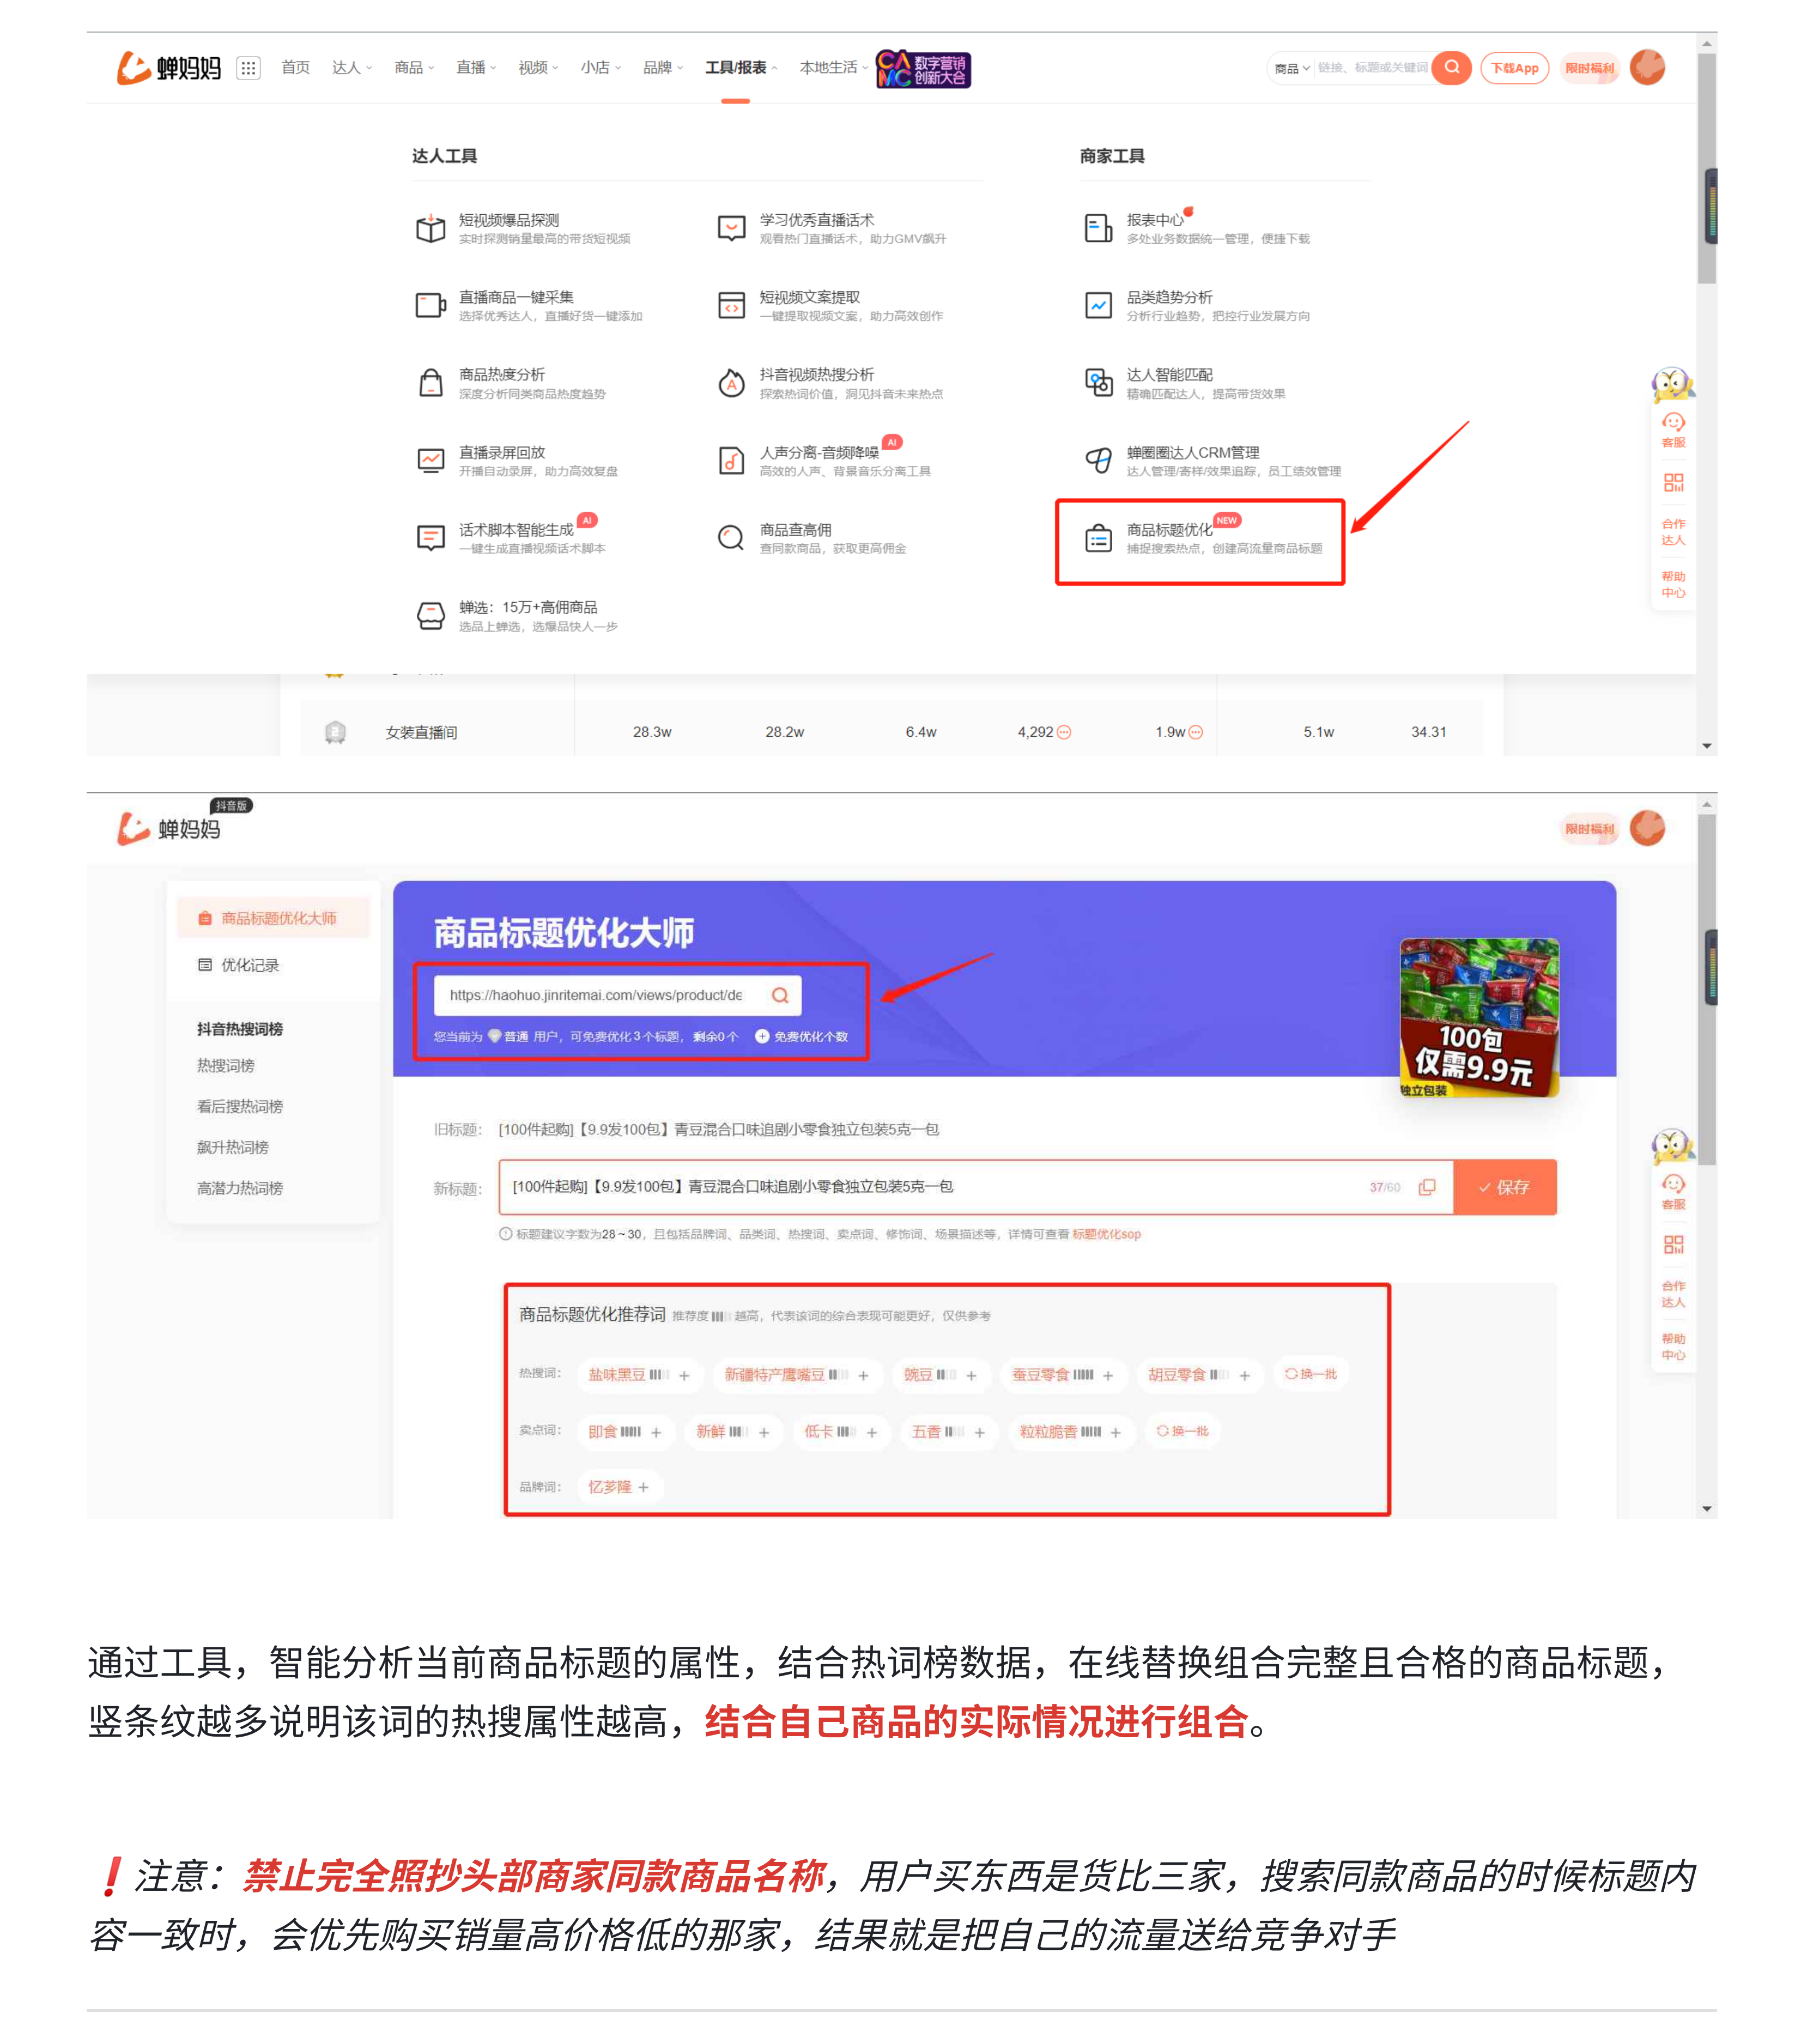Image resolution: width=1801 pixels, height=2044 pixels.
Task: Click 免费优化个数 link
Action: pos(802,1037)
